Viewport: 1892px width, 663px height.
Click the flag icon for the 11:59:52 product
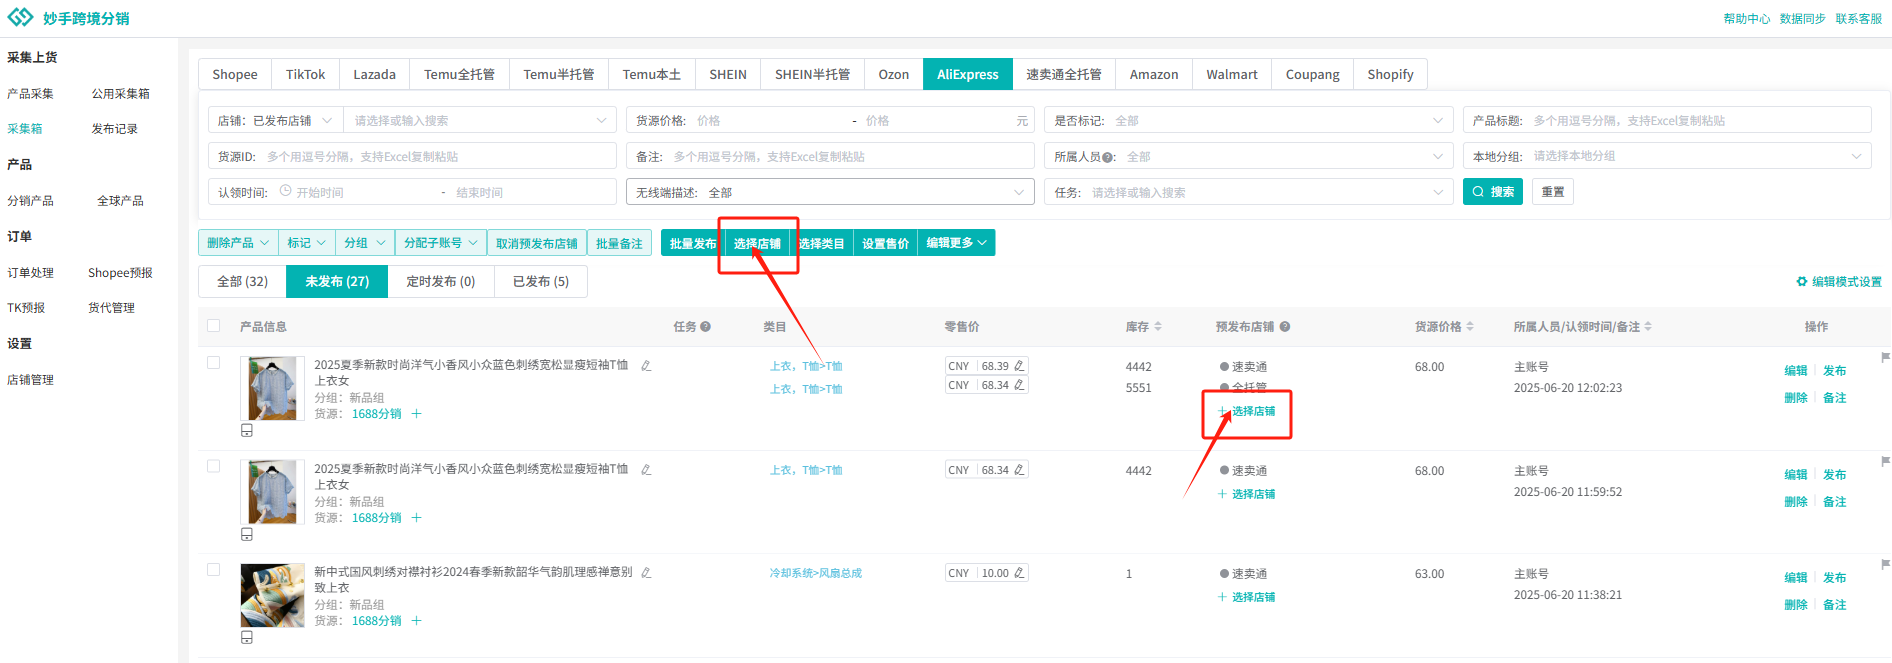(1885, 461)
